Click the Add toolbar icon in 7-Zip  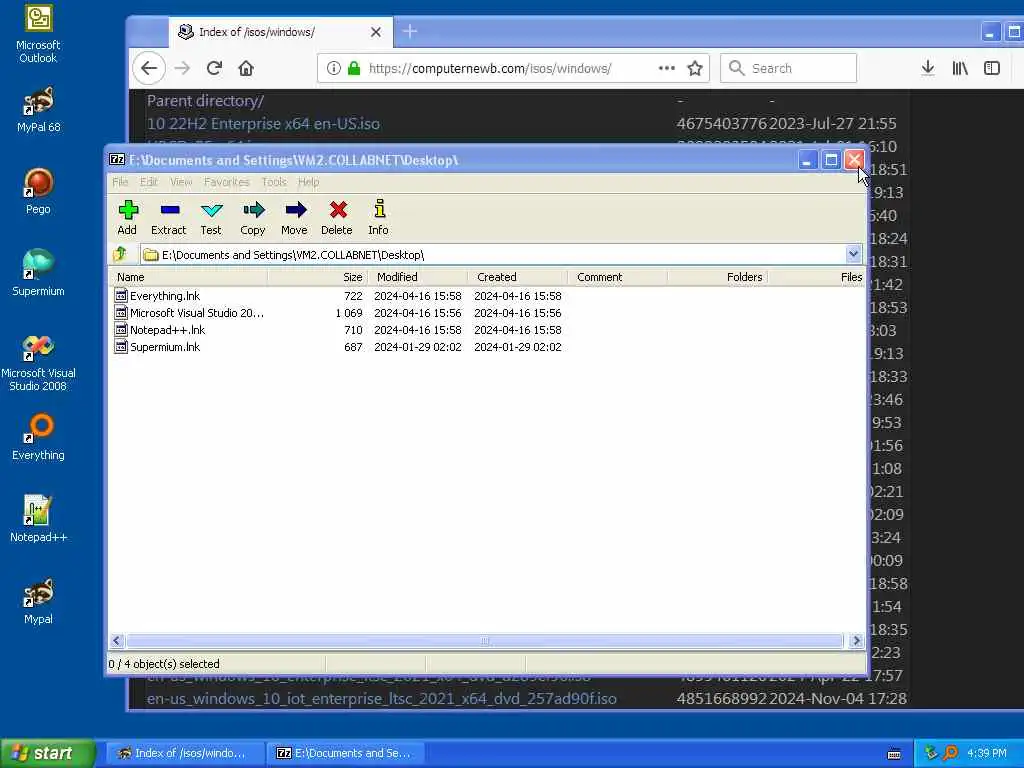pyautogui.click(x=127, y=217)
